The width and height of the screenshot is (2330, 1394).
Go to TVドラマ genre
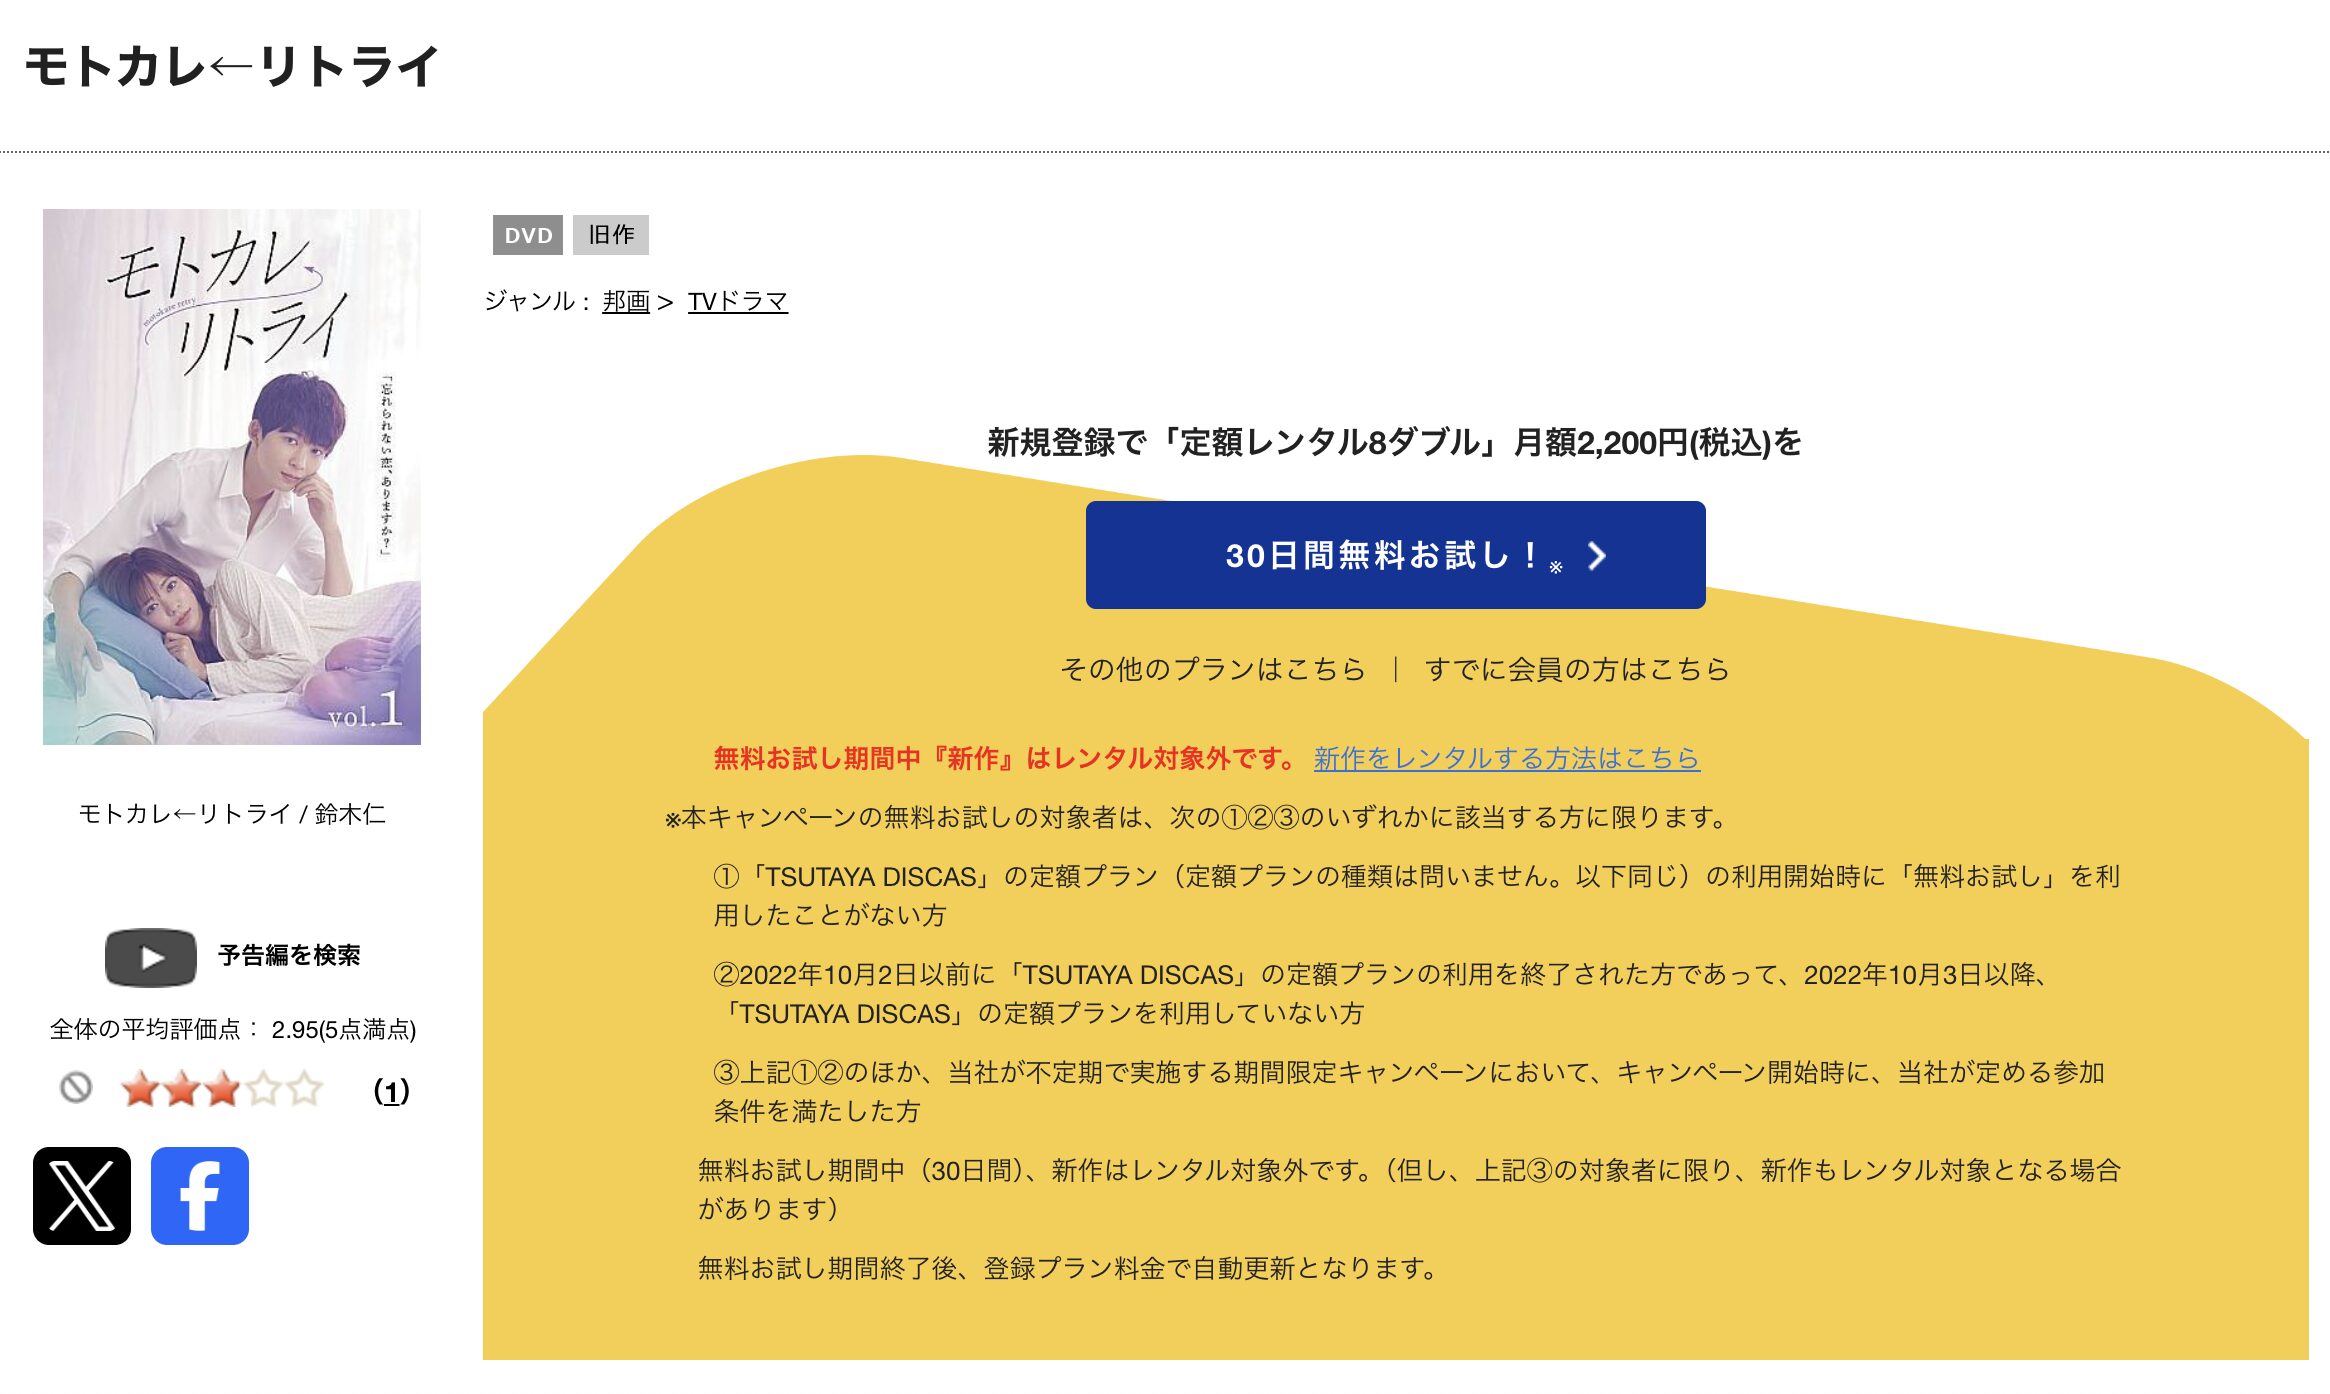(738, 301)
